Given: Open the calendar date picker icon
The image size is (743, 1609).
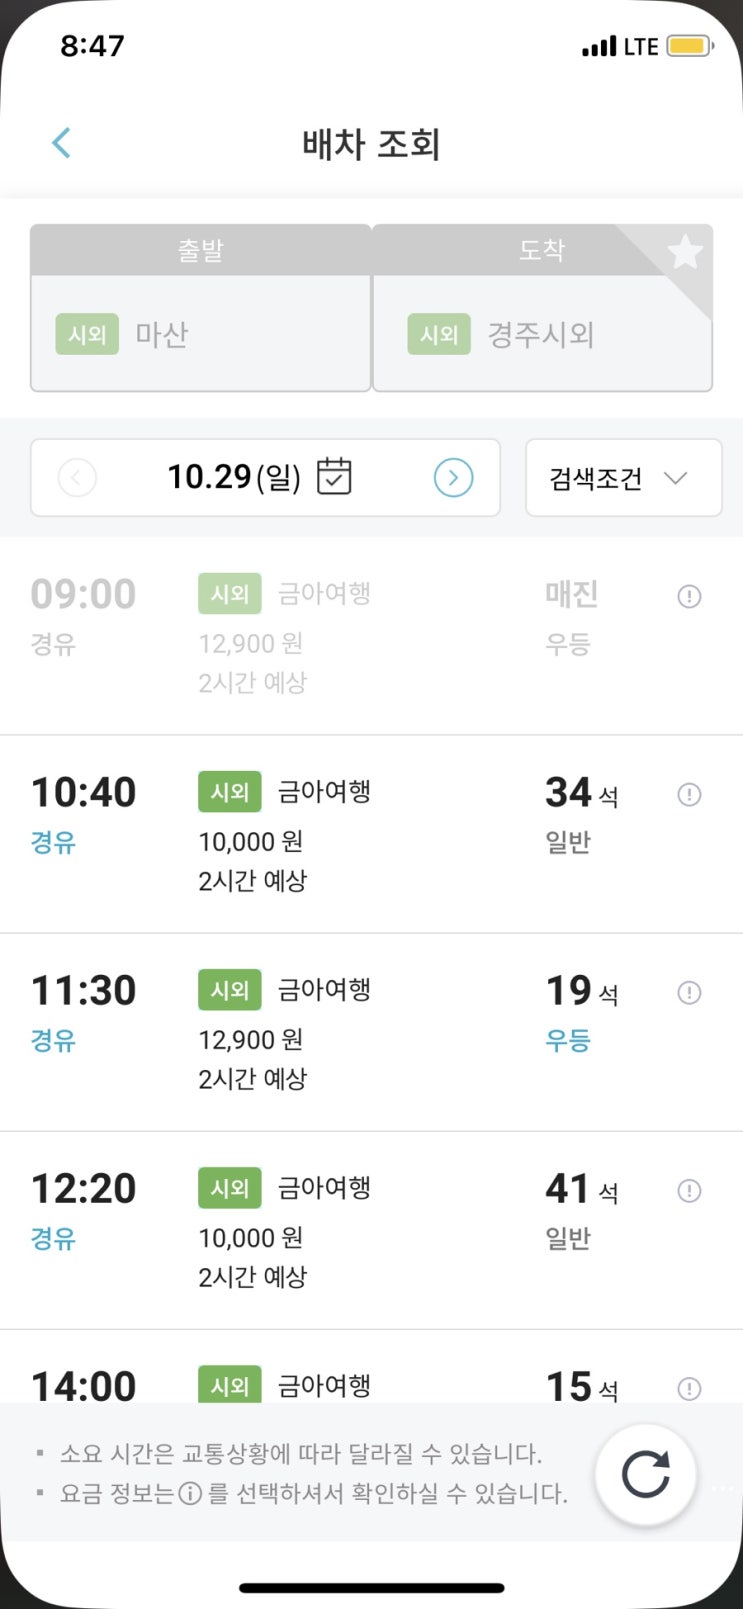Looking at the screenshot, I should pos(334,477).
